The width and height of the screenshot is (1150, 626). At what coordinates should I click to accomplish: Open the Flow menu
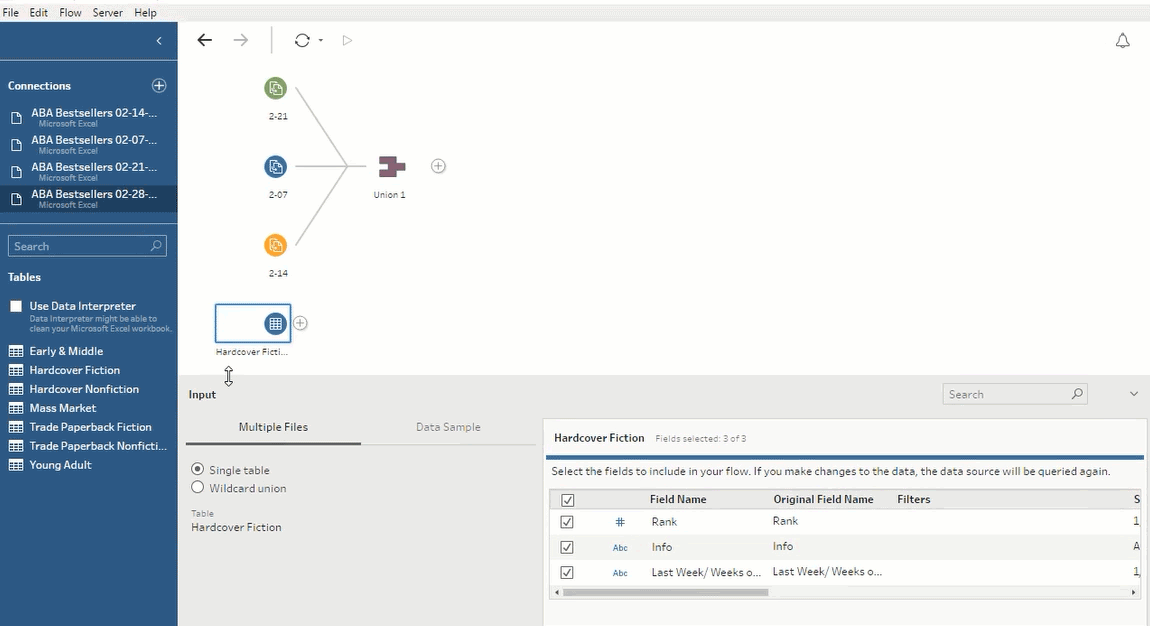pos(70,13)
